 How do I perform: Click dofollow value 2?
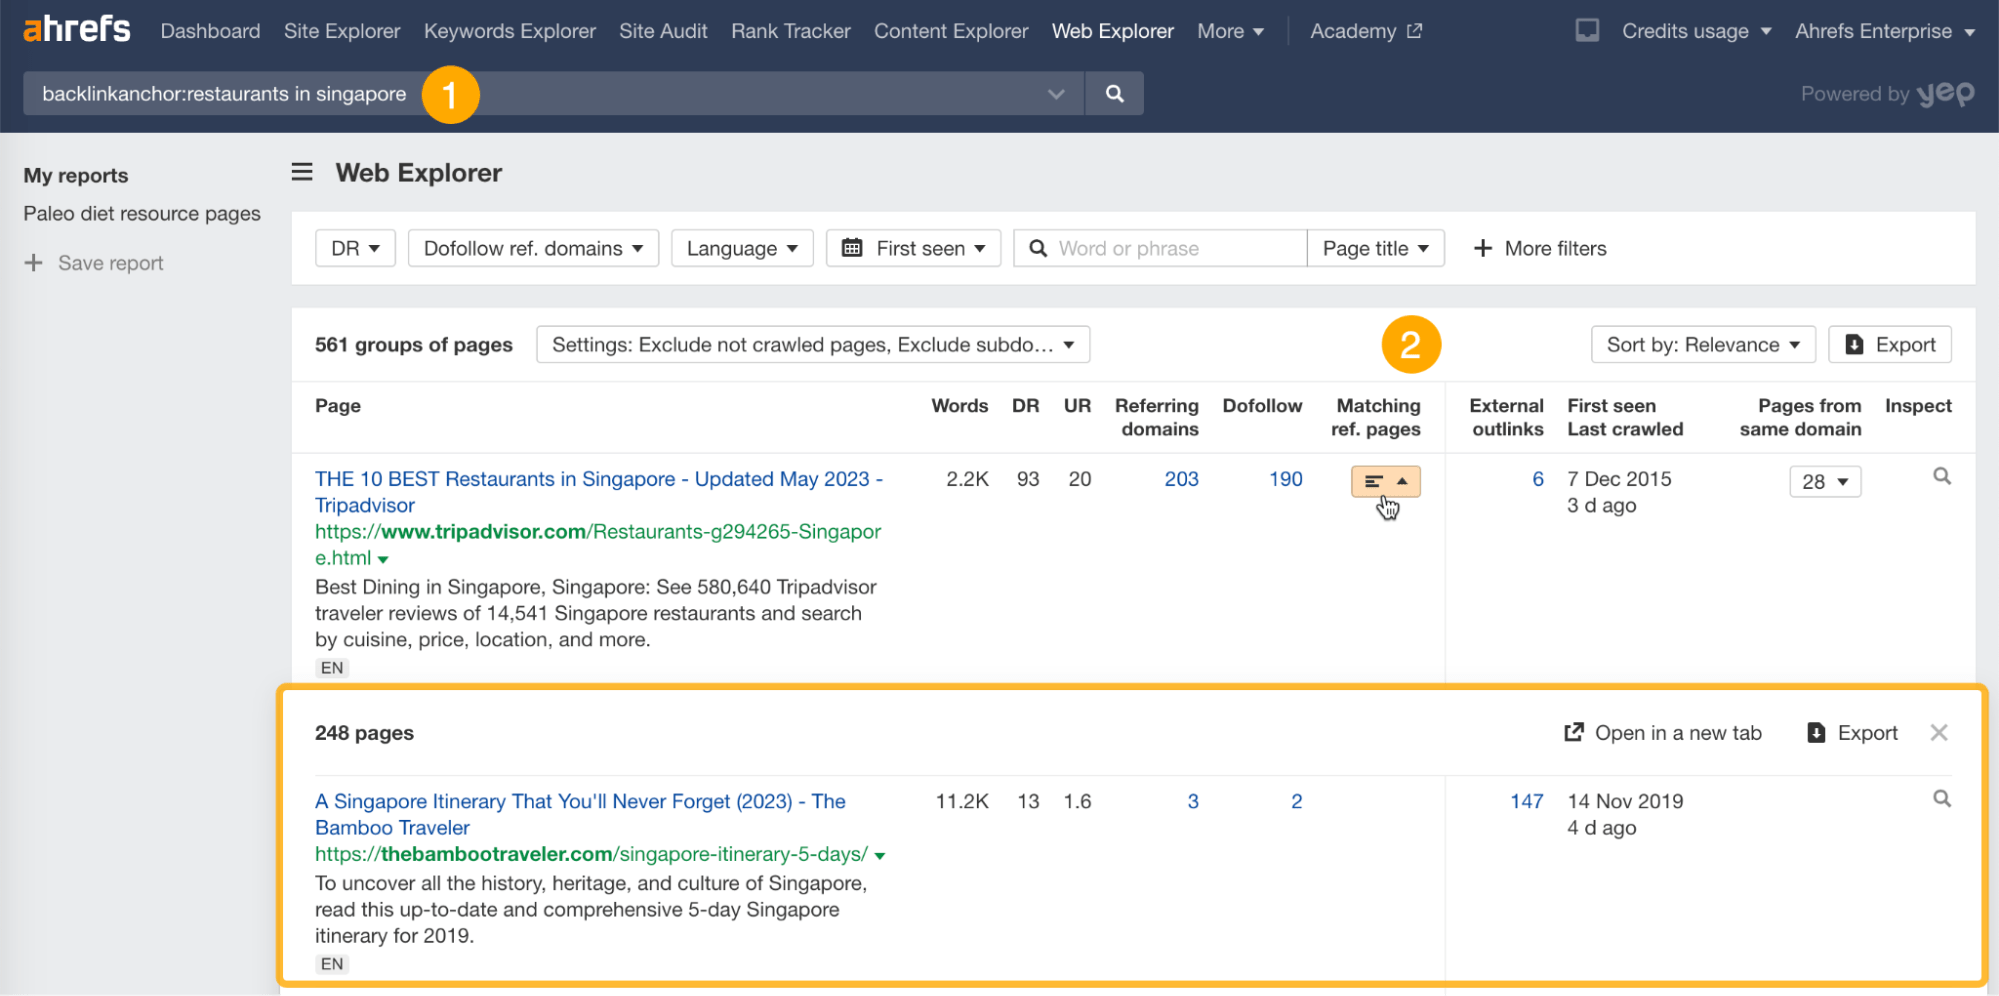pyautogui.click(x=1296, y=801)
